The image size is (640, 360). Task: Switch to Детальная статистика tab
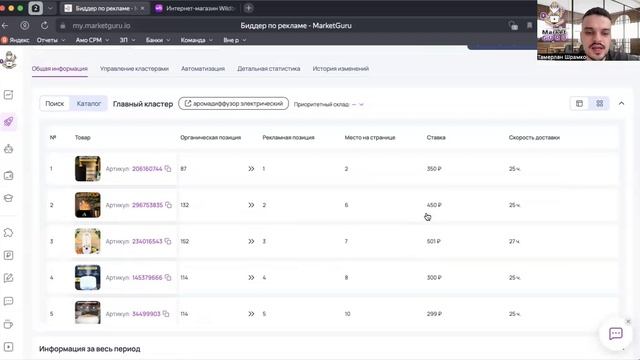[269, 69]
